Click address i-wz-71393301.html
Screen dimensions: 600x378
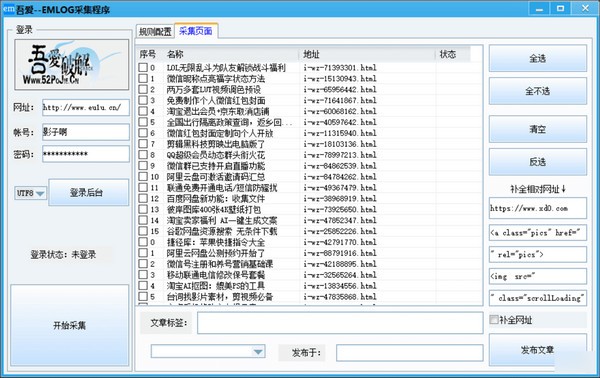(340, 68)
